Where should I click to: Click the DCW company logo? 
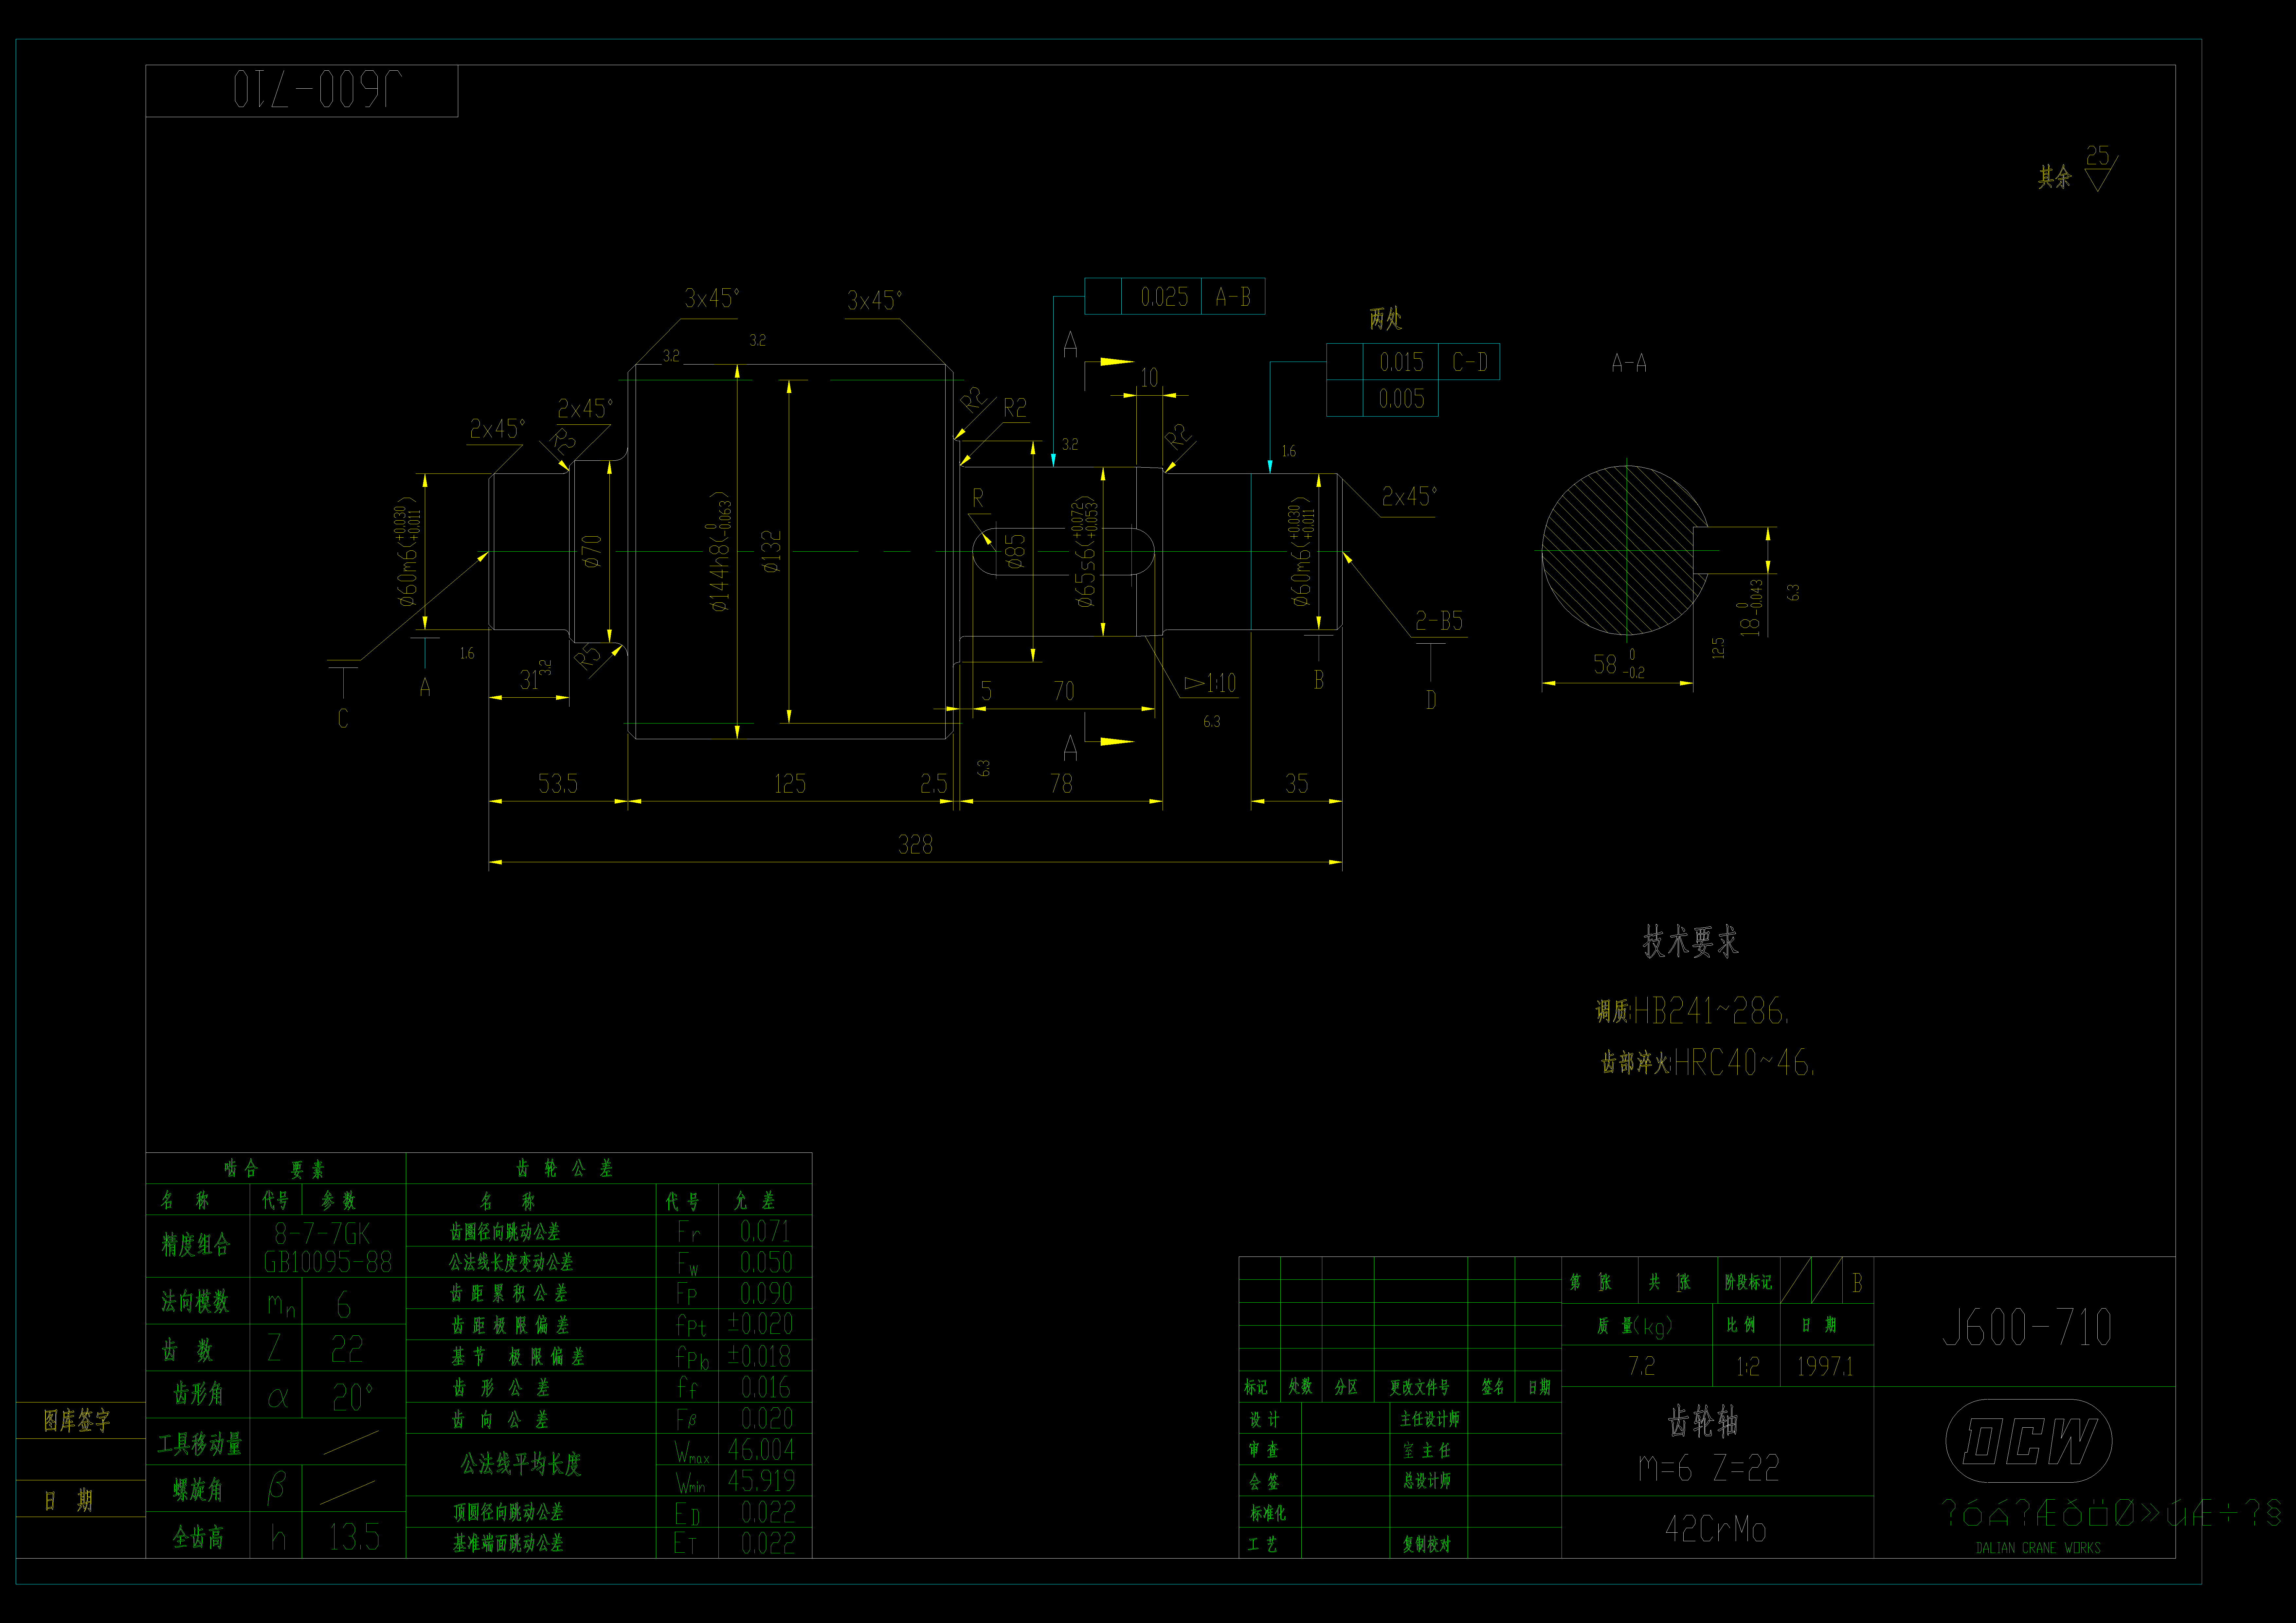click(2029, 1441)
